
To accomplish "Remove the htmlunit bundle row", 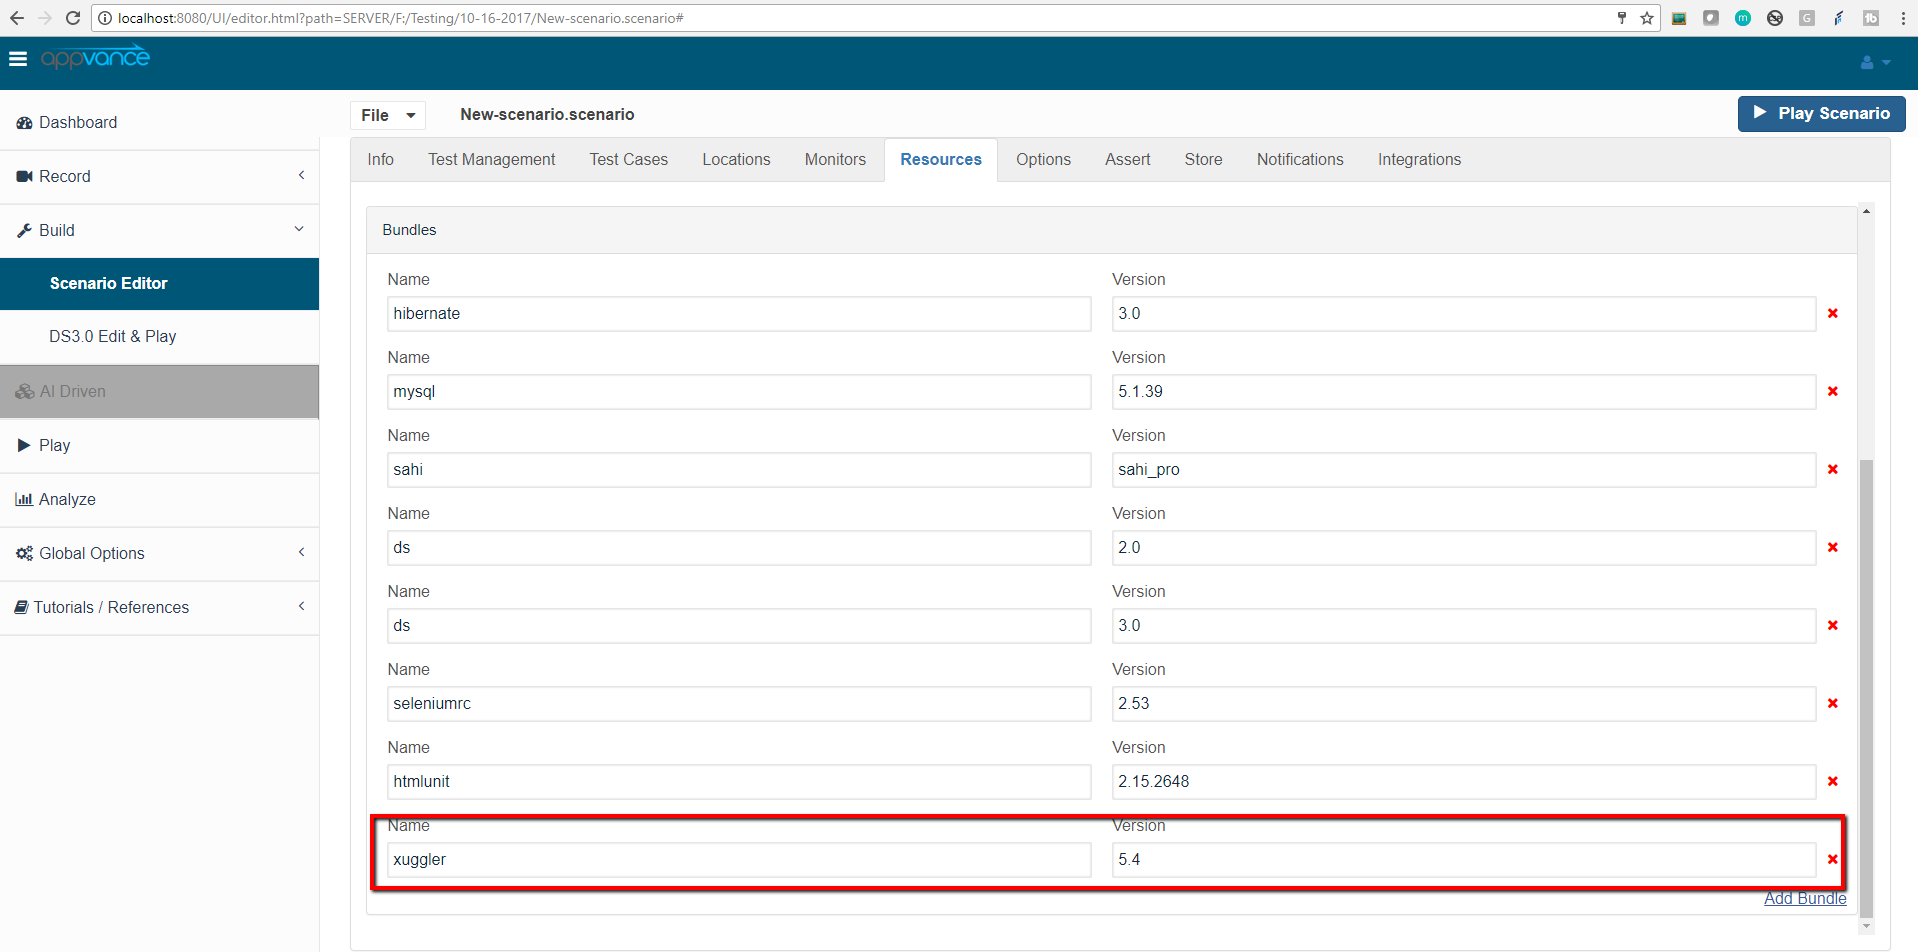I will [1832, 782].
